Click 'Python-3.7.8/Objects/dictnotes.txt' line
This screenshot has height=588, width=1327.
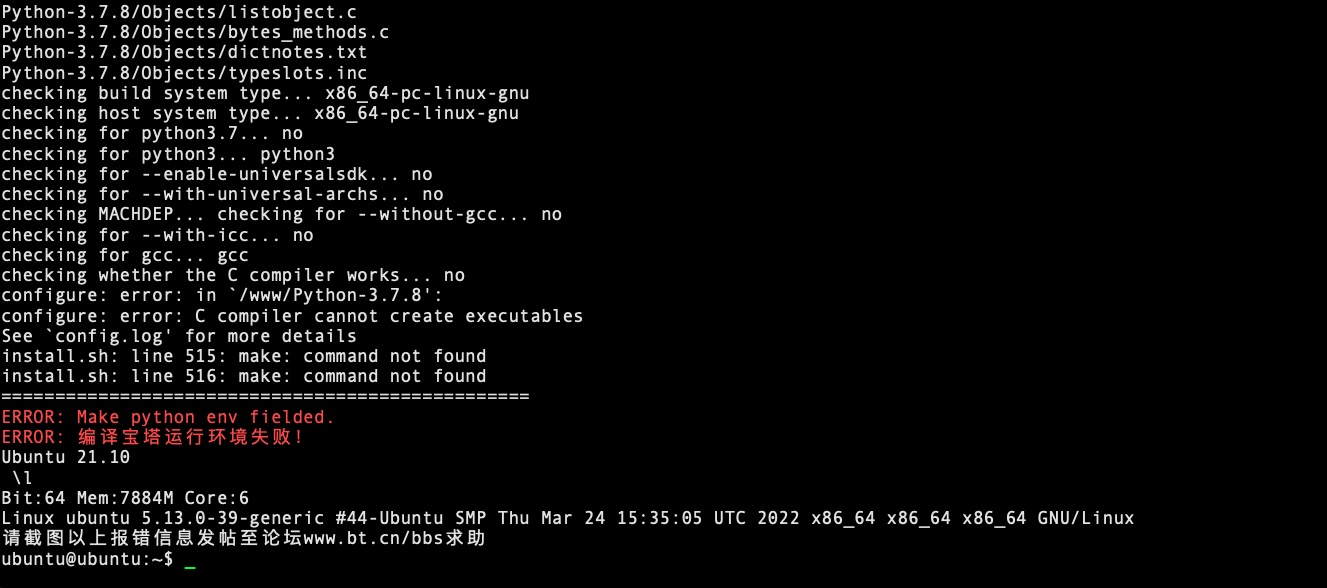tap(184, 52)
